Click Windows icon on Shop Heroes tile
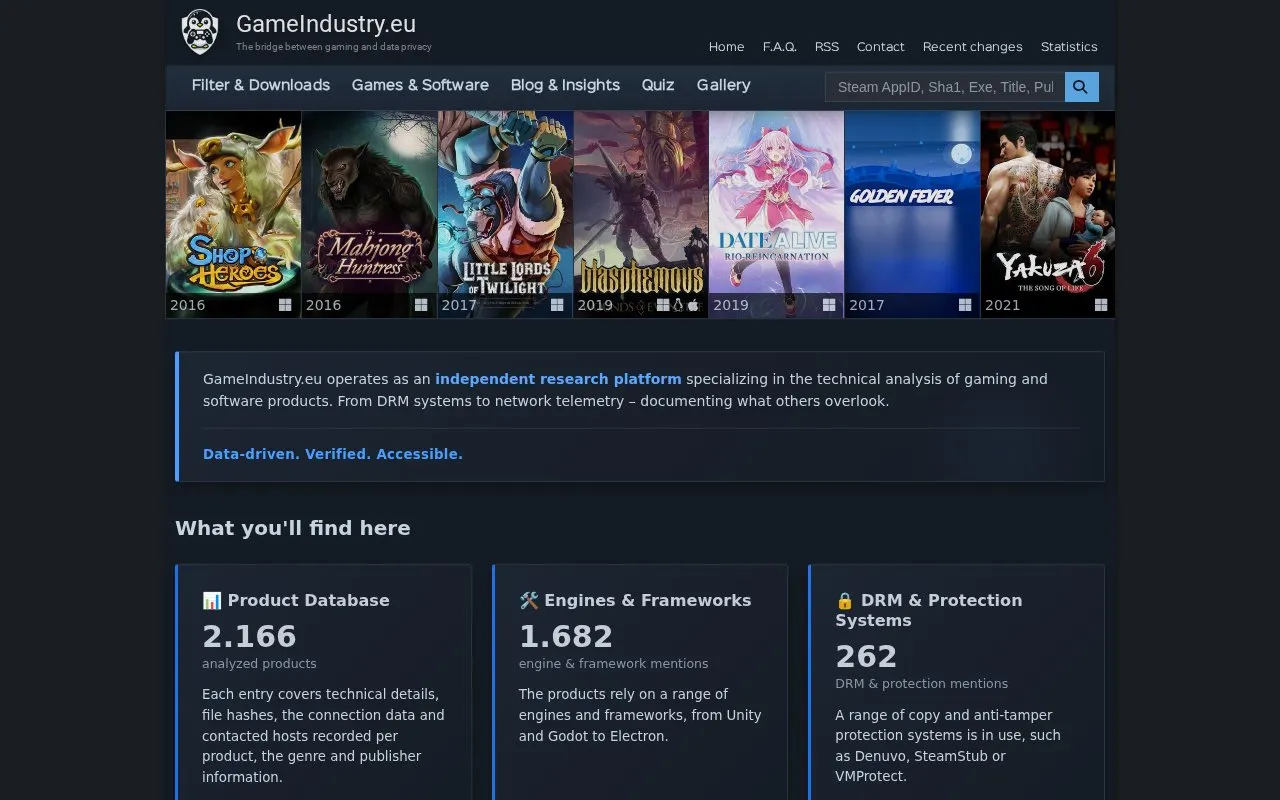This screenshot has width=1280, height=800. click(285, 305)
